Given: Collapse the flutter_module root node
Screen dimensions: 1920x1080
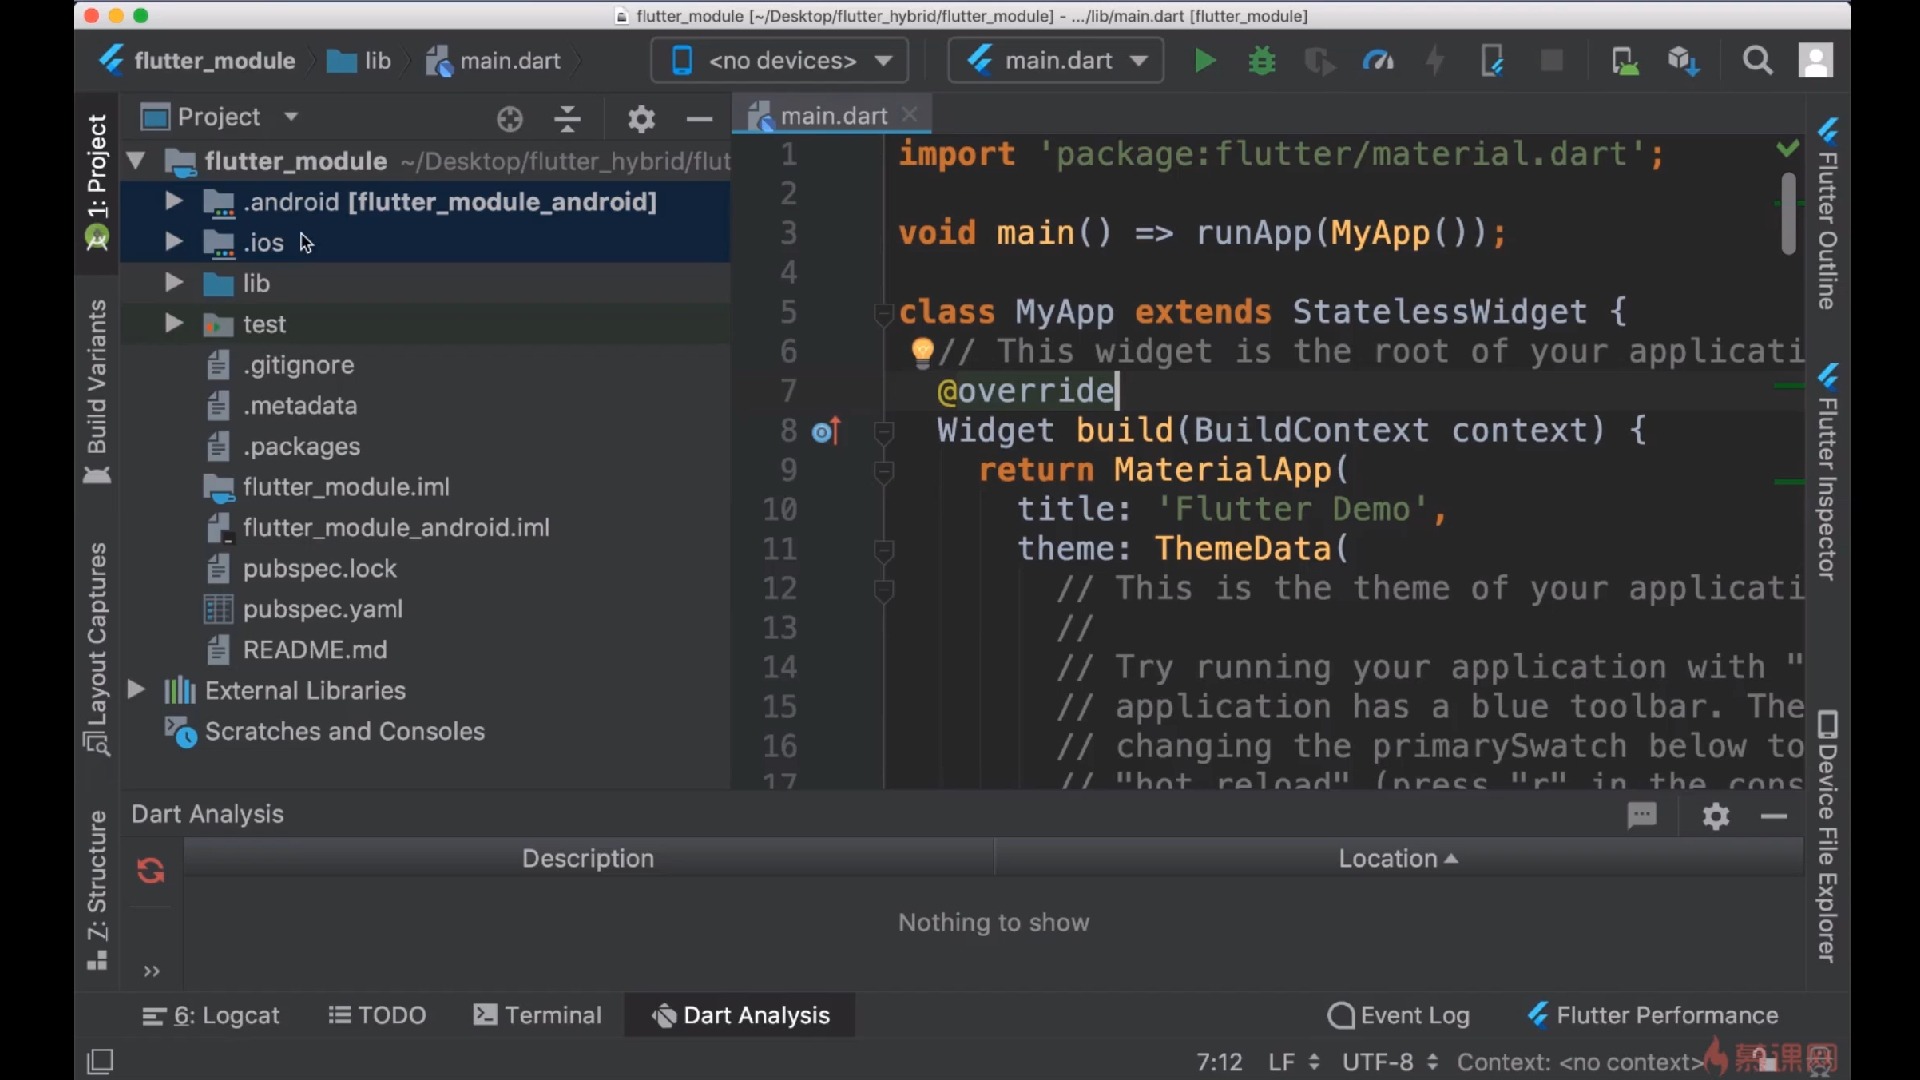Looking at the screenshot, I should tap(137, 160).
